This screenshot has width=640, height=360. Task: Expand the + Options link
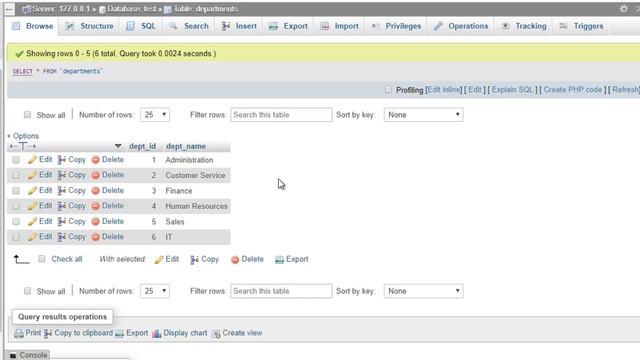(x=23, y=136)
